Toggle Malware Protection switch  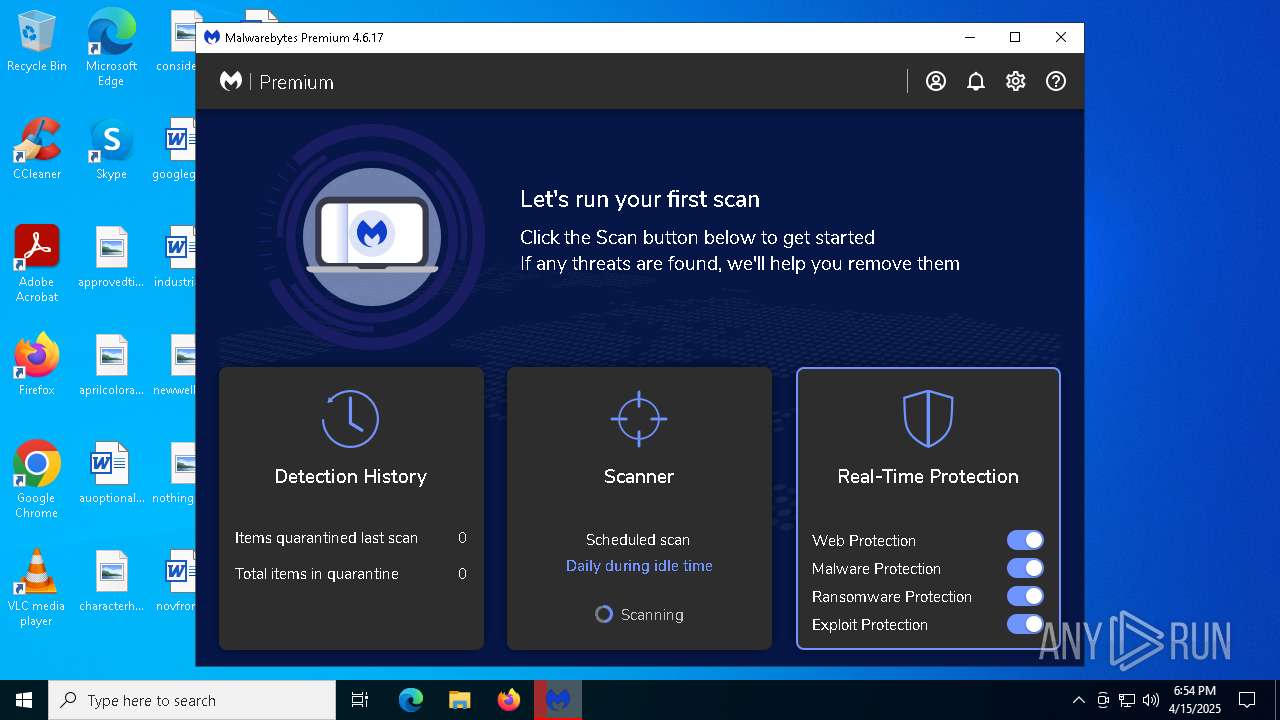pos(1025,568)
